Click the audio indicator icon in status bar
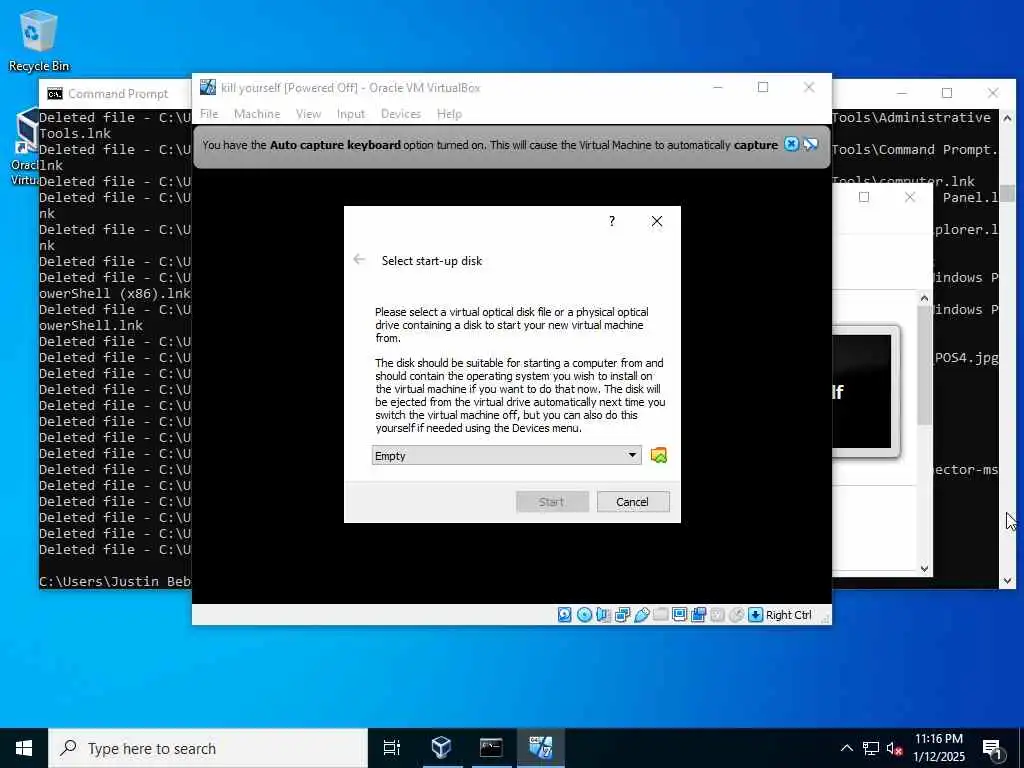Screen dimensions: 1024x768 coord(603,615)
